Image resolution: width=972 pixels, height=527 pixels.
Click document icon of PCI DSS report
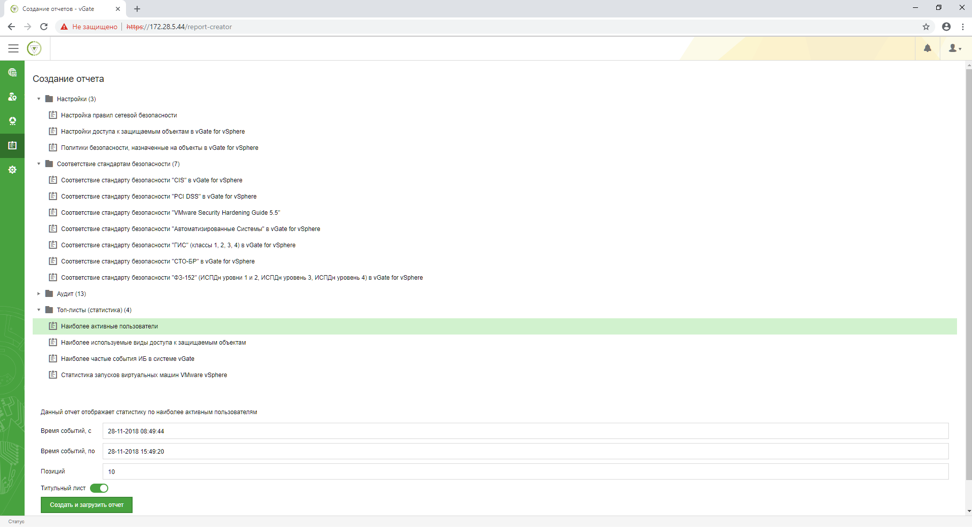(53, 196)
